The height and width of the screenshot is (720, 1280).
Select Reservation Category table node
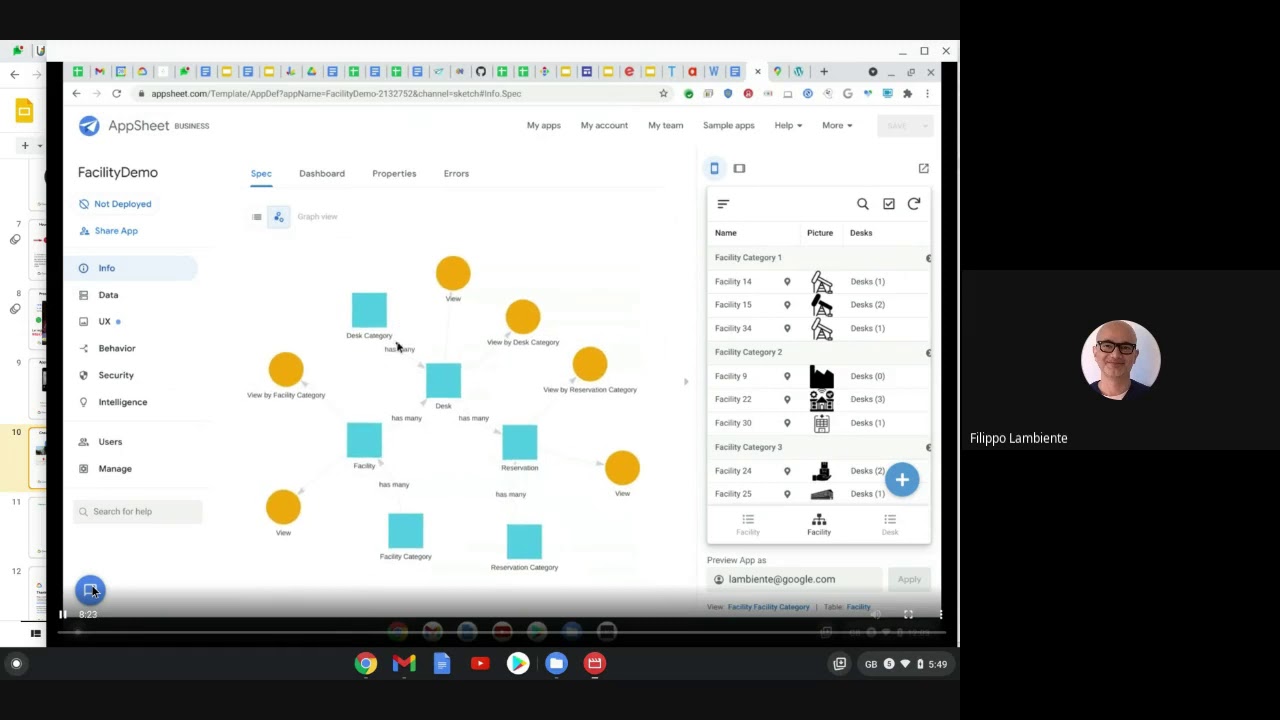[x=524, y=542]
